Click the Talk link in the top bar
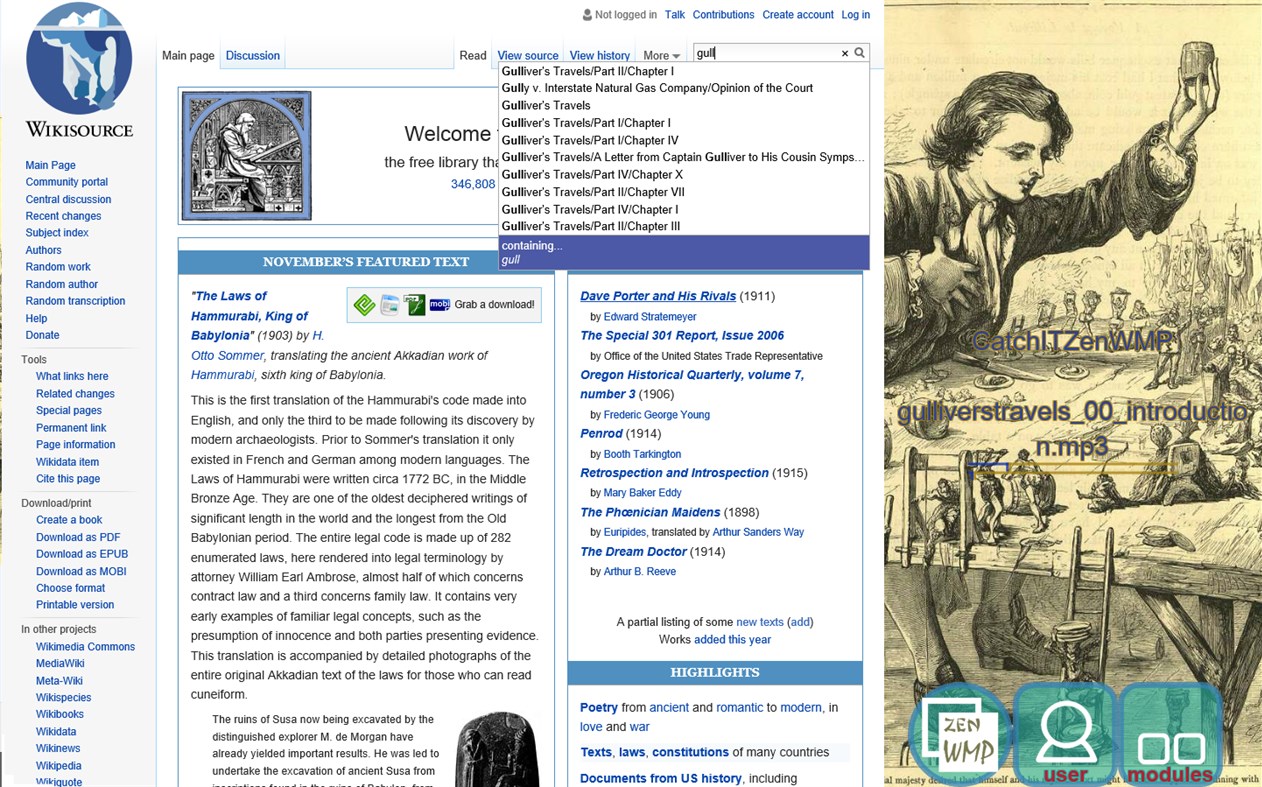 675,15
